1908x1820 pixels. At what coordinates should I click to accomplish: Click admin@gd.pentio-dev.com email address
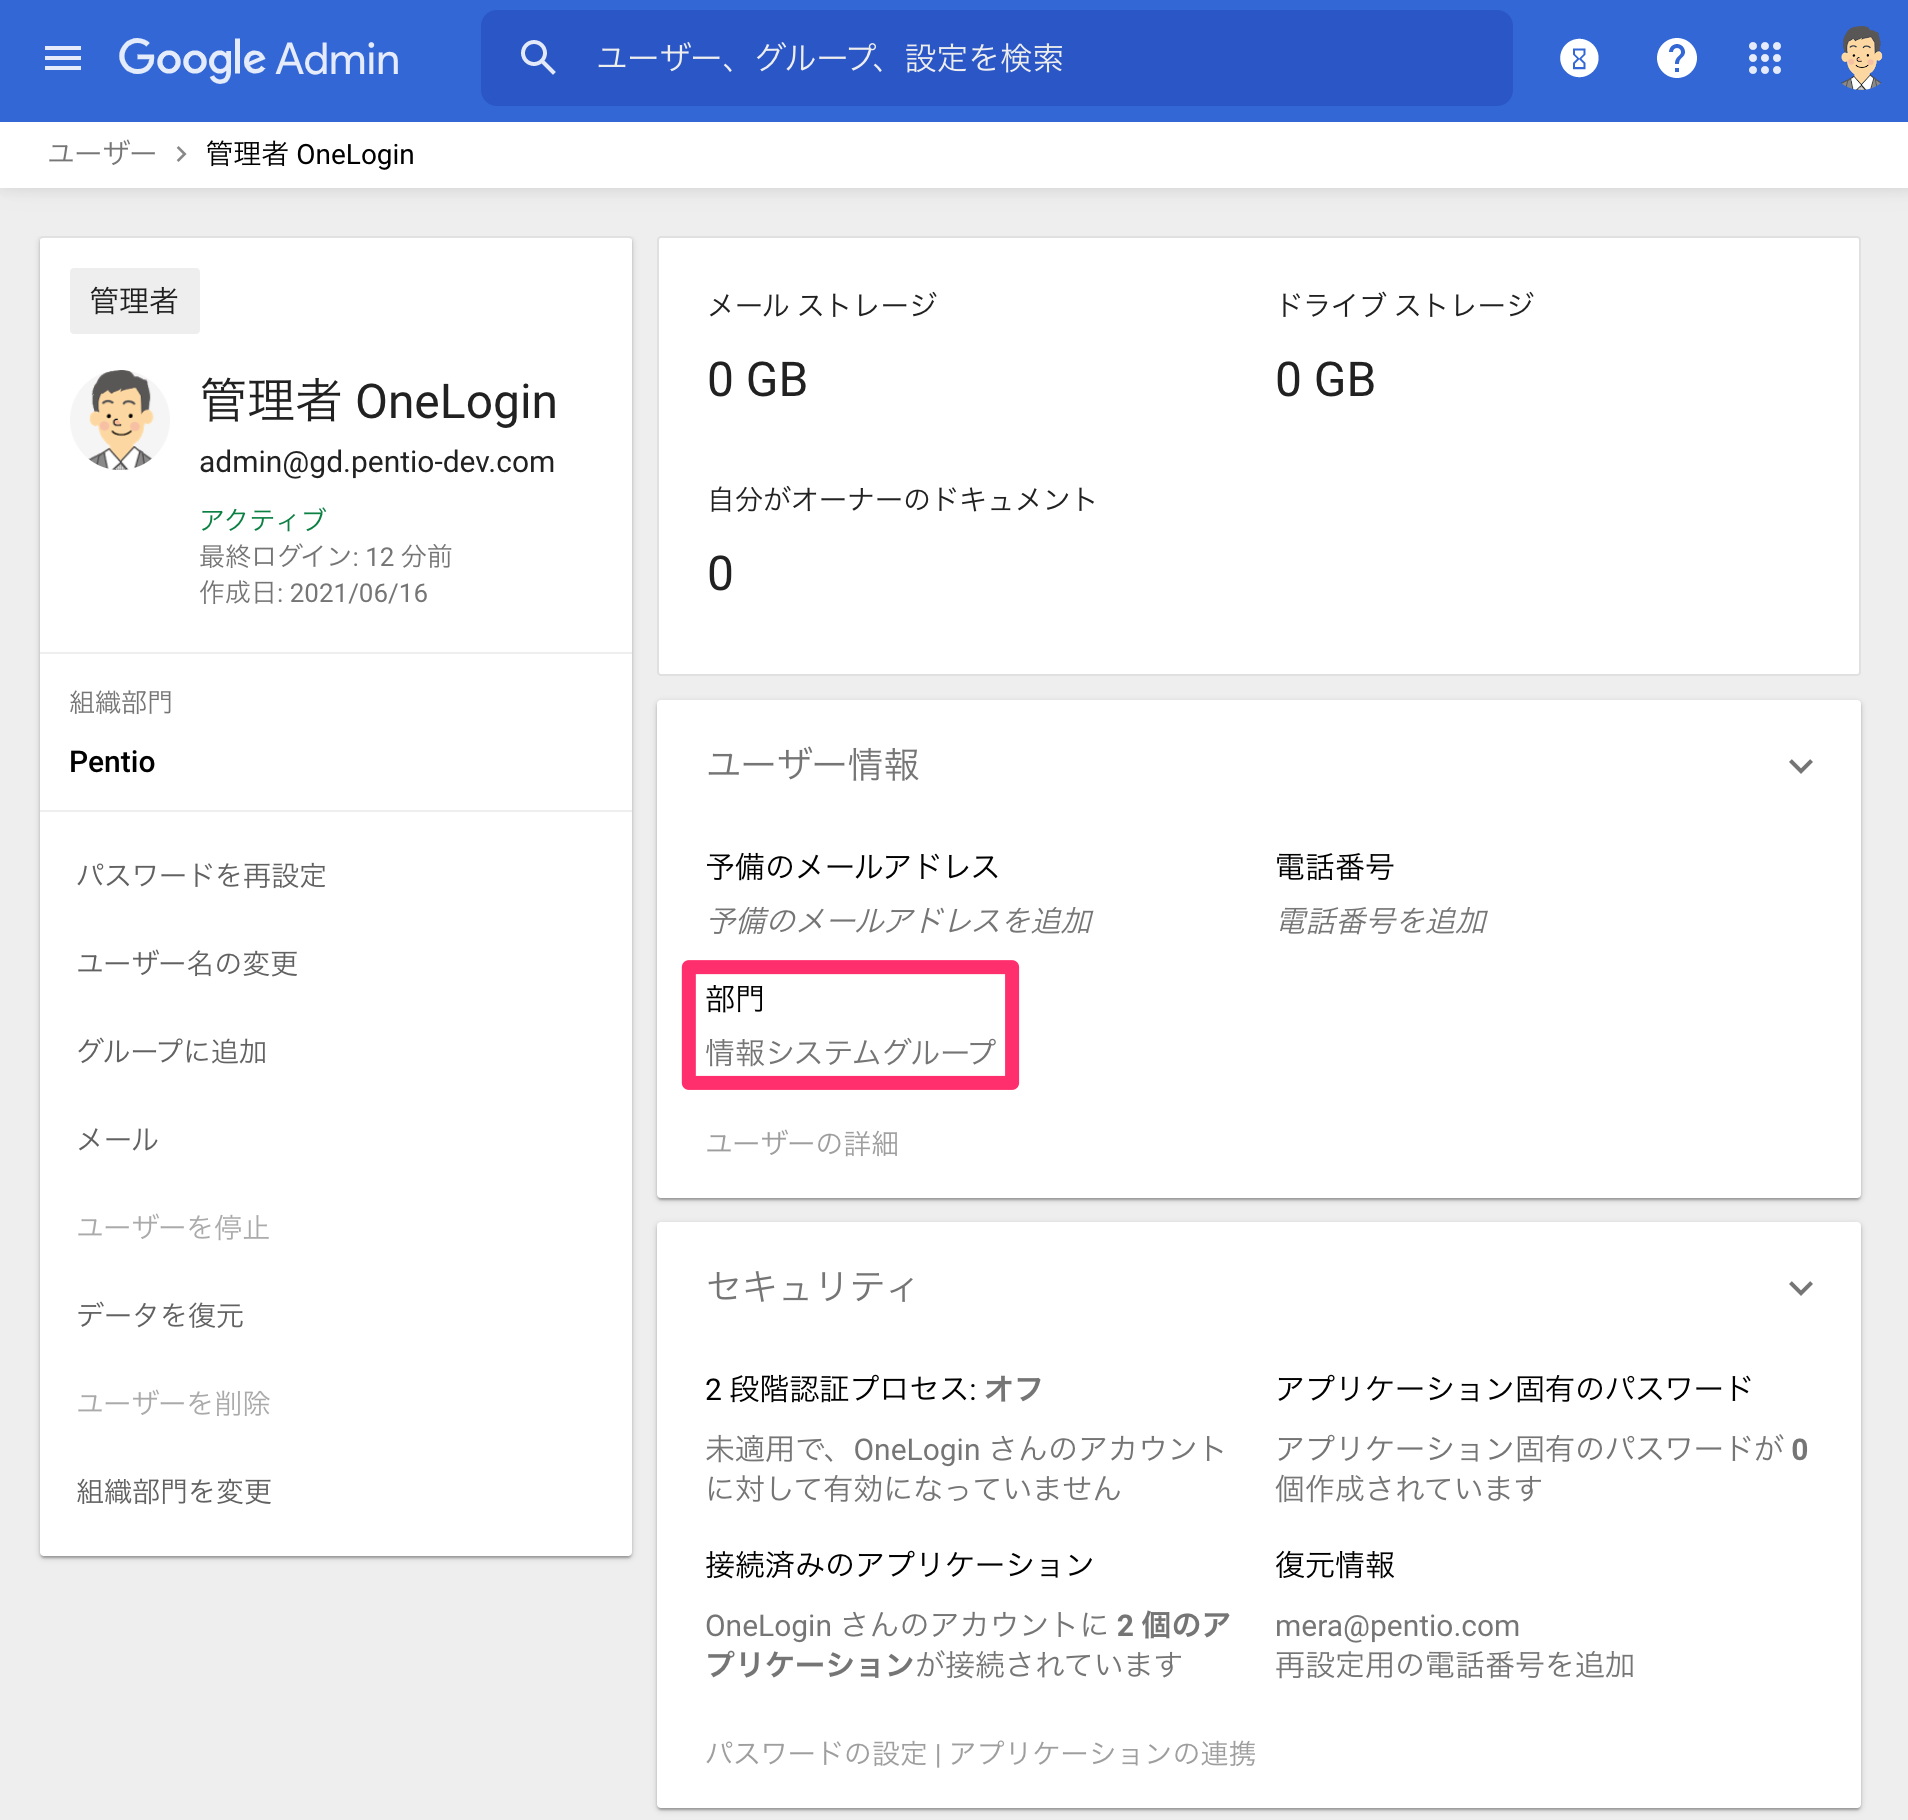click(377, 462)
